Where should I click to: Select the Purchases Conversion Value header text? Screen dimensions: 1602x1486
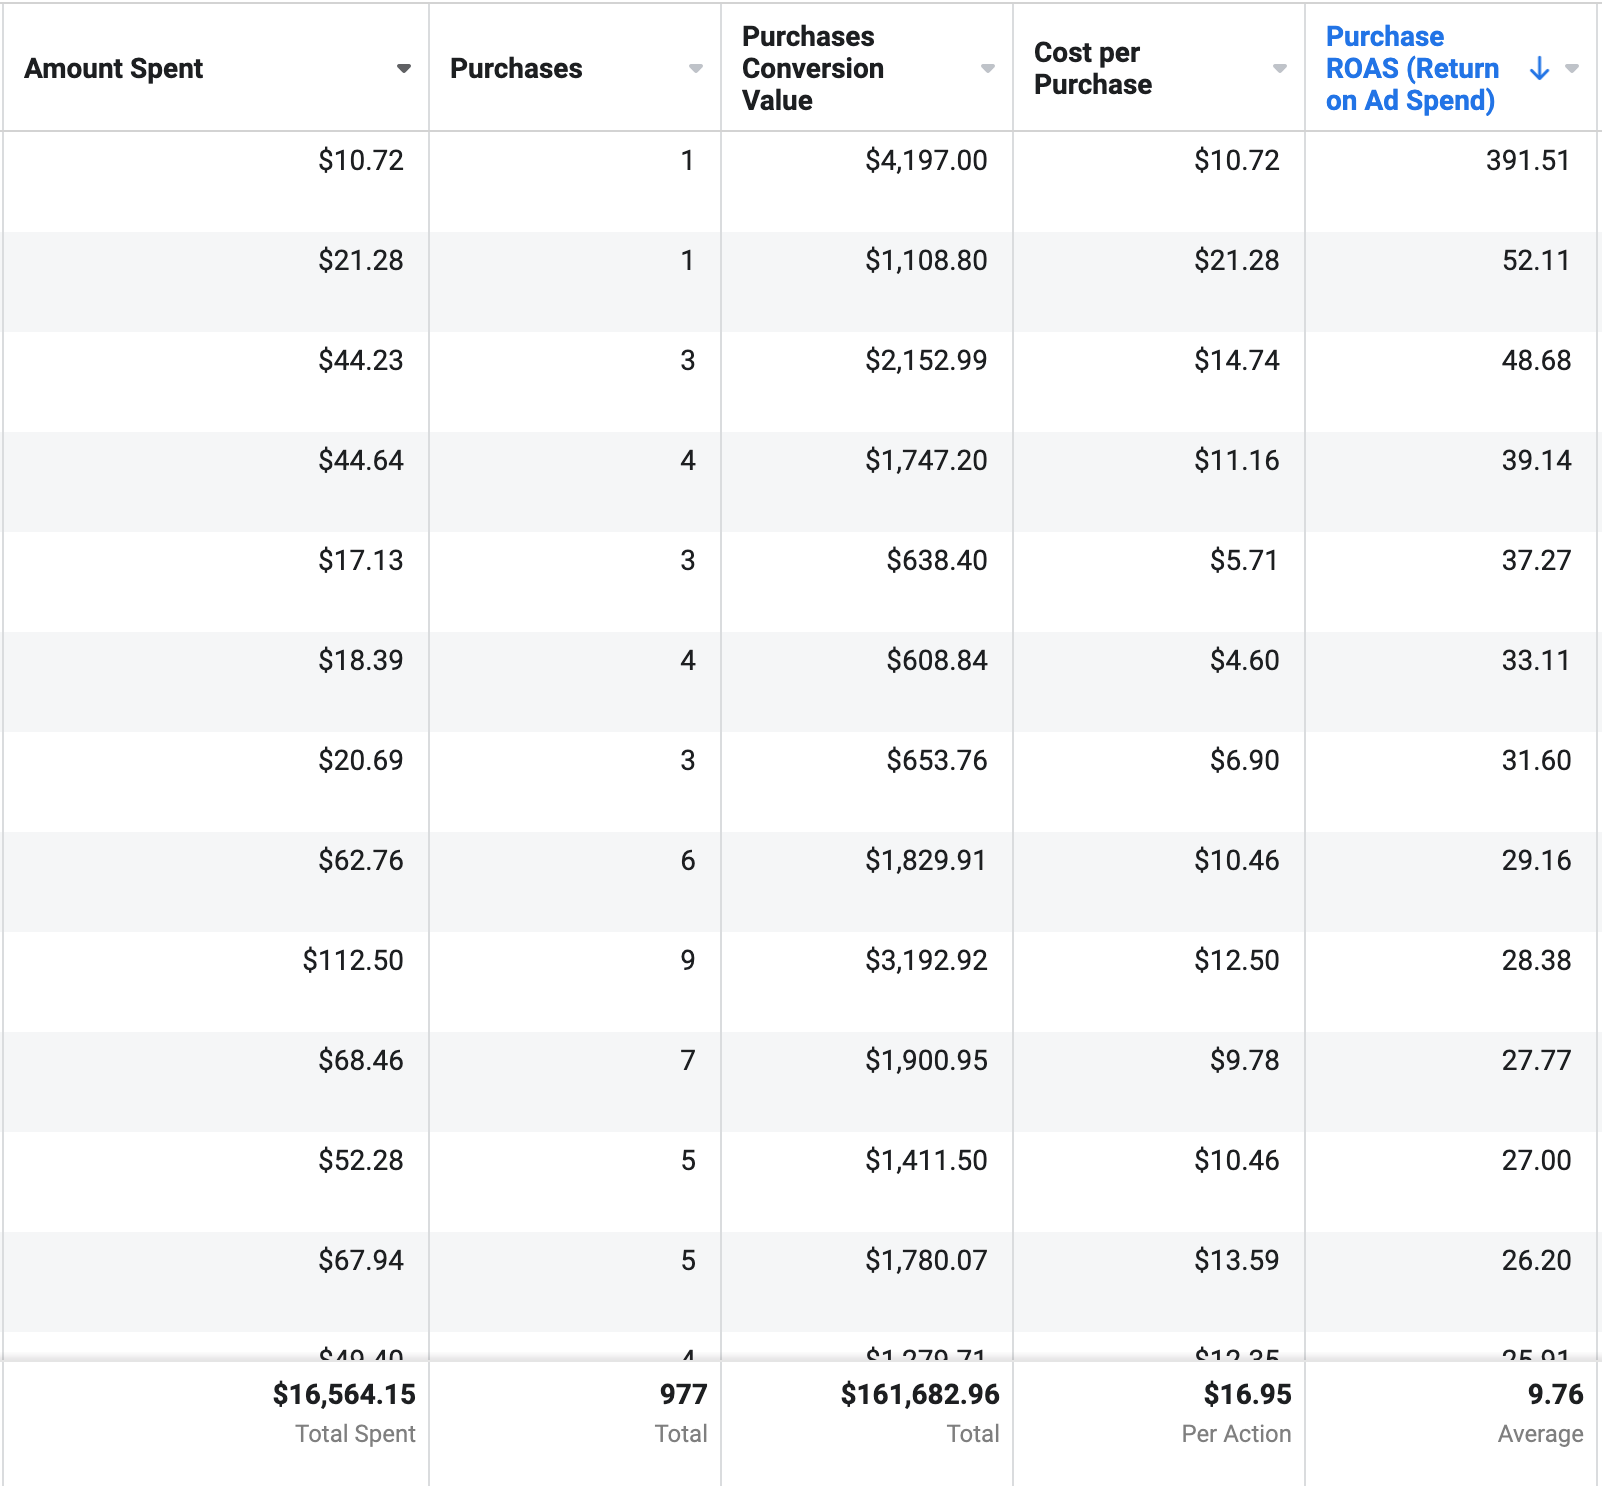(812, 68)
